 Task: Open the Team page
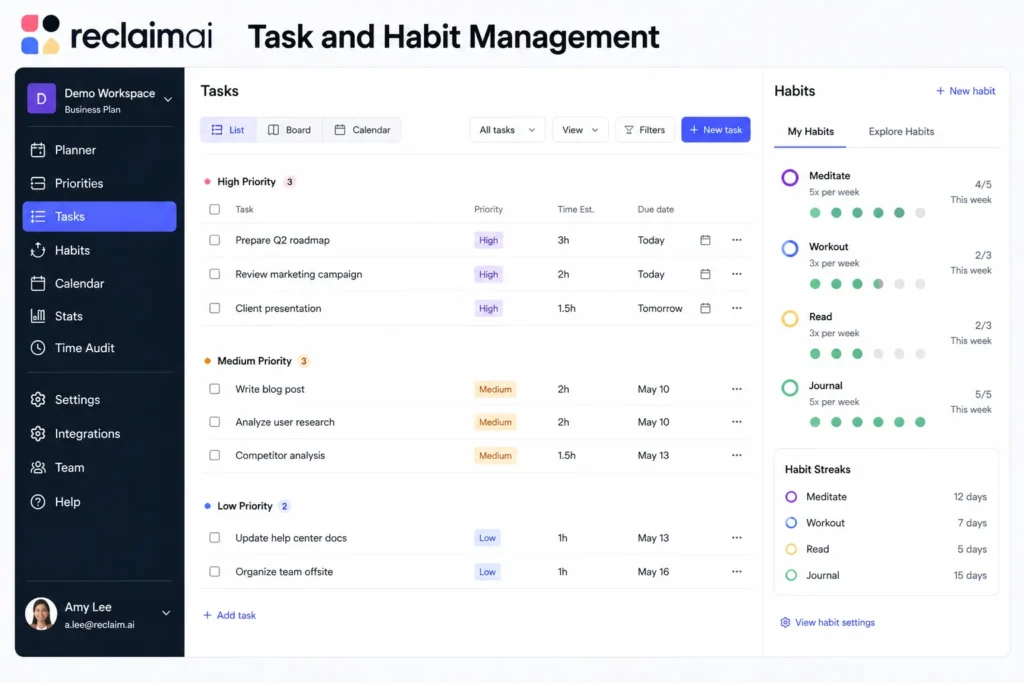[99, 468]
